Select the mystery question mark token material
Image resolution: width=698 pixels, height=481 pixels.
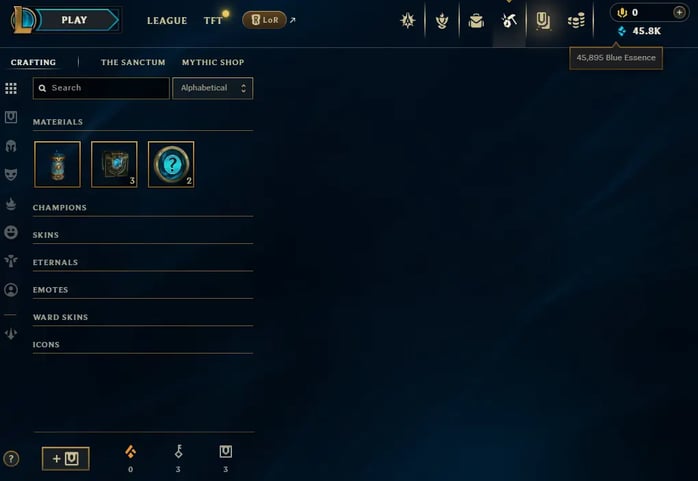coord(171,164)
